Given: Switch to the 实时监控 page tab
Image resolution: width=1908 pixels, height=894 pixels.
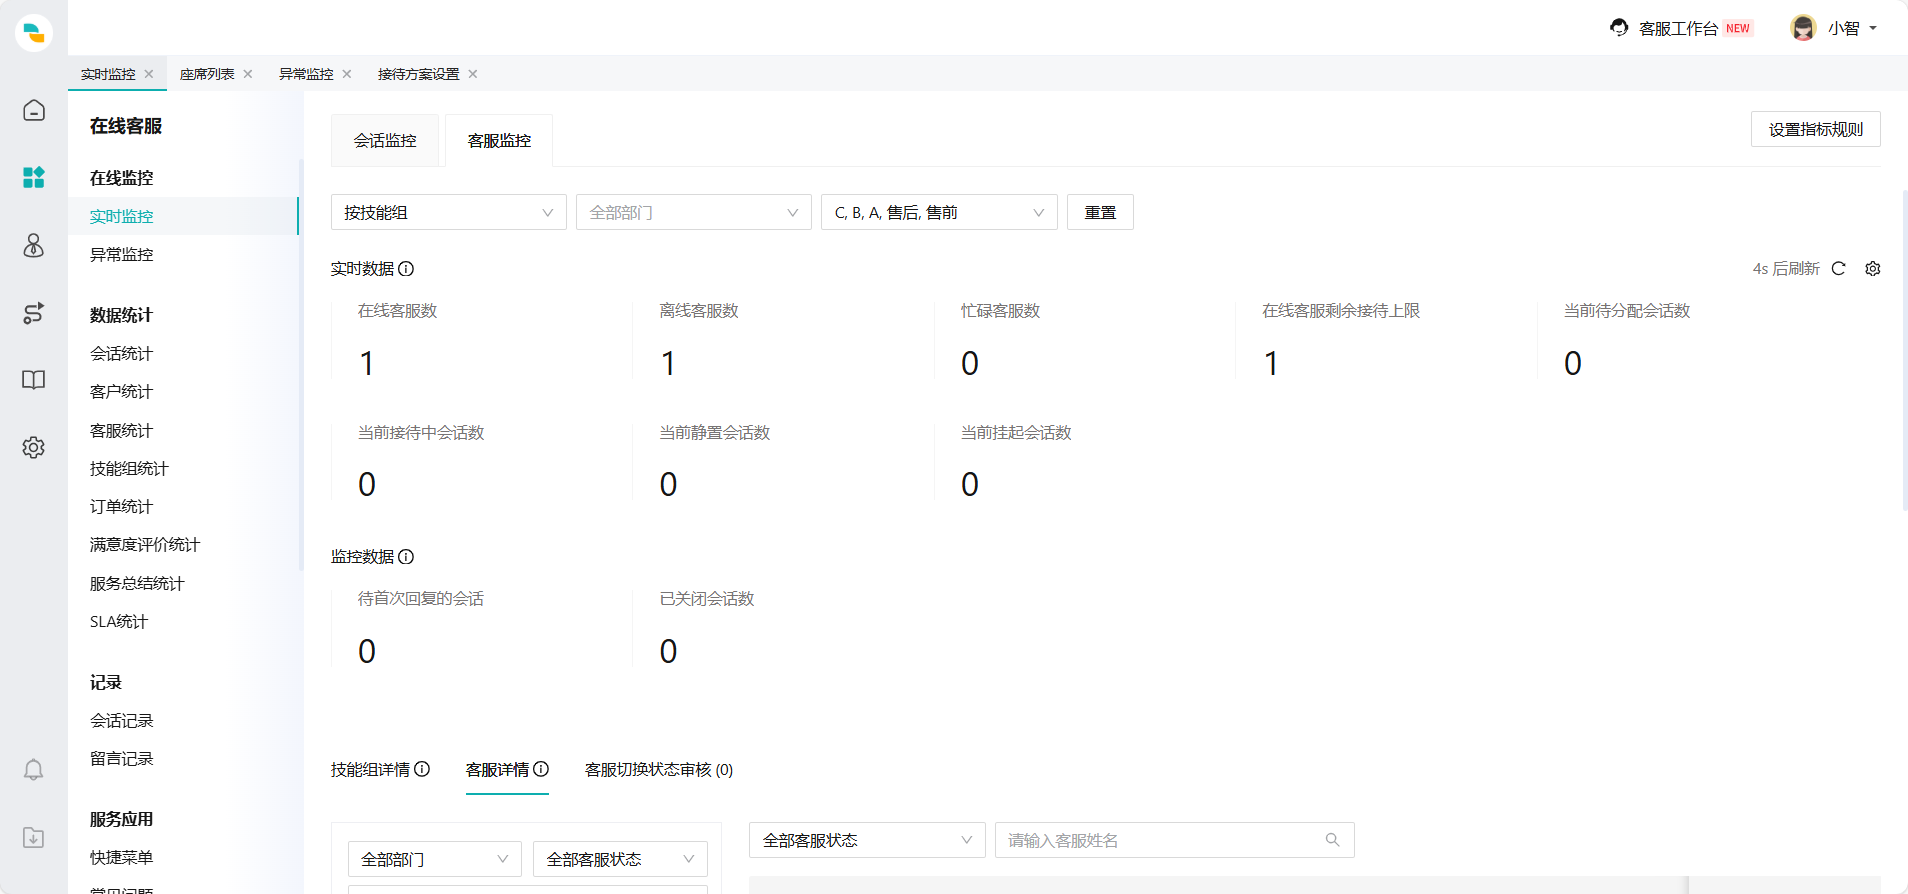Looking at the screenshot, I should pos(108,74).
